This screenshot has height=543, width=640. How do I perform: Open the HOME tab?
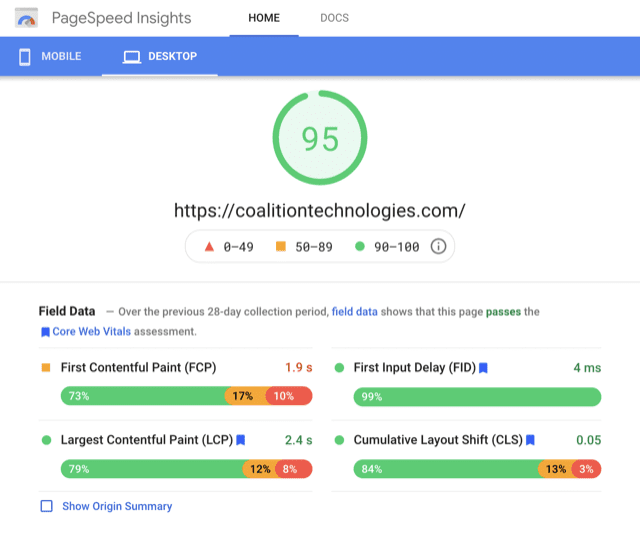pyautogui.click(x=264, y=18)
